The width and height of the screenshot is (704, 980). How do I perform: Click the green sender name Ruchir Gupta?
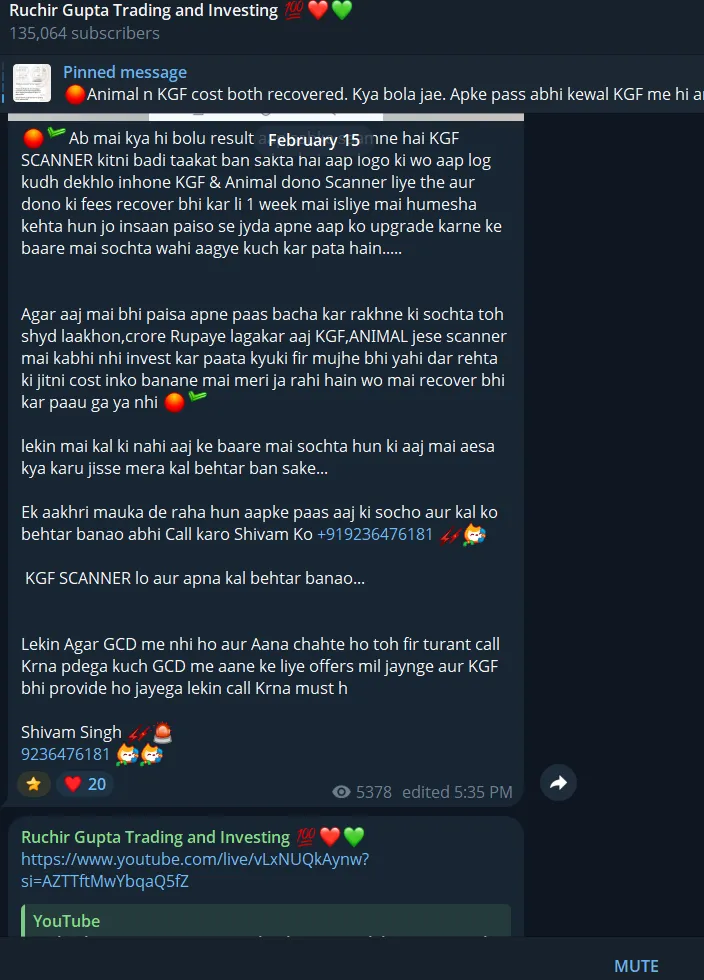[x=156, y=837]
